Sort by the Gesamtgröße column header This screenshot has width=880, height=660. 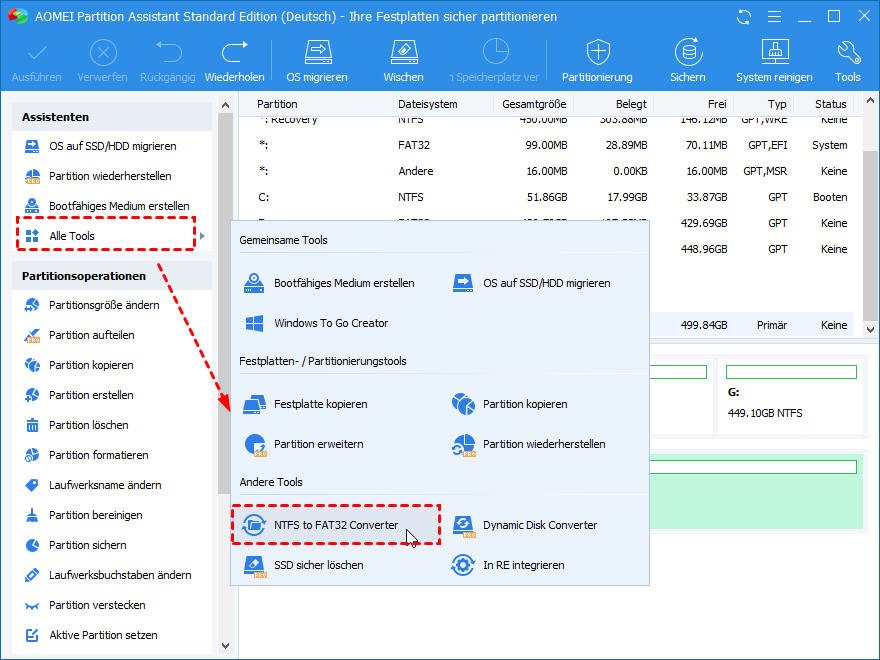[x=534, y=104]
